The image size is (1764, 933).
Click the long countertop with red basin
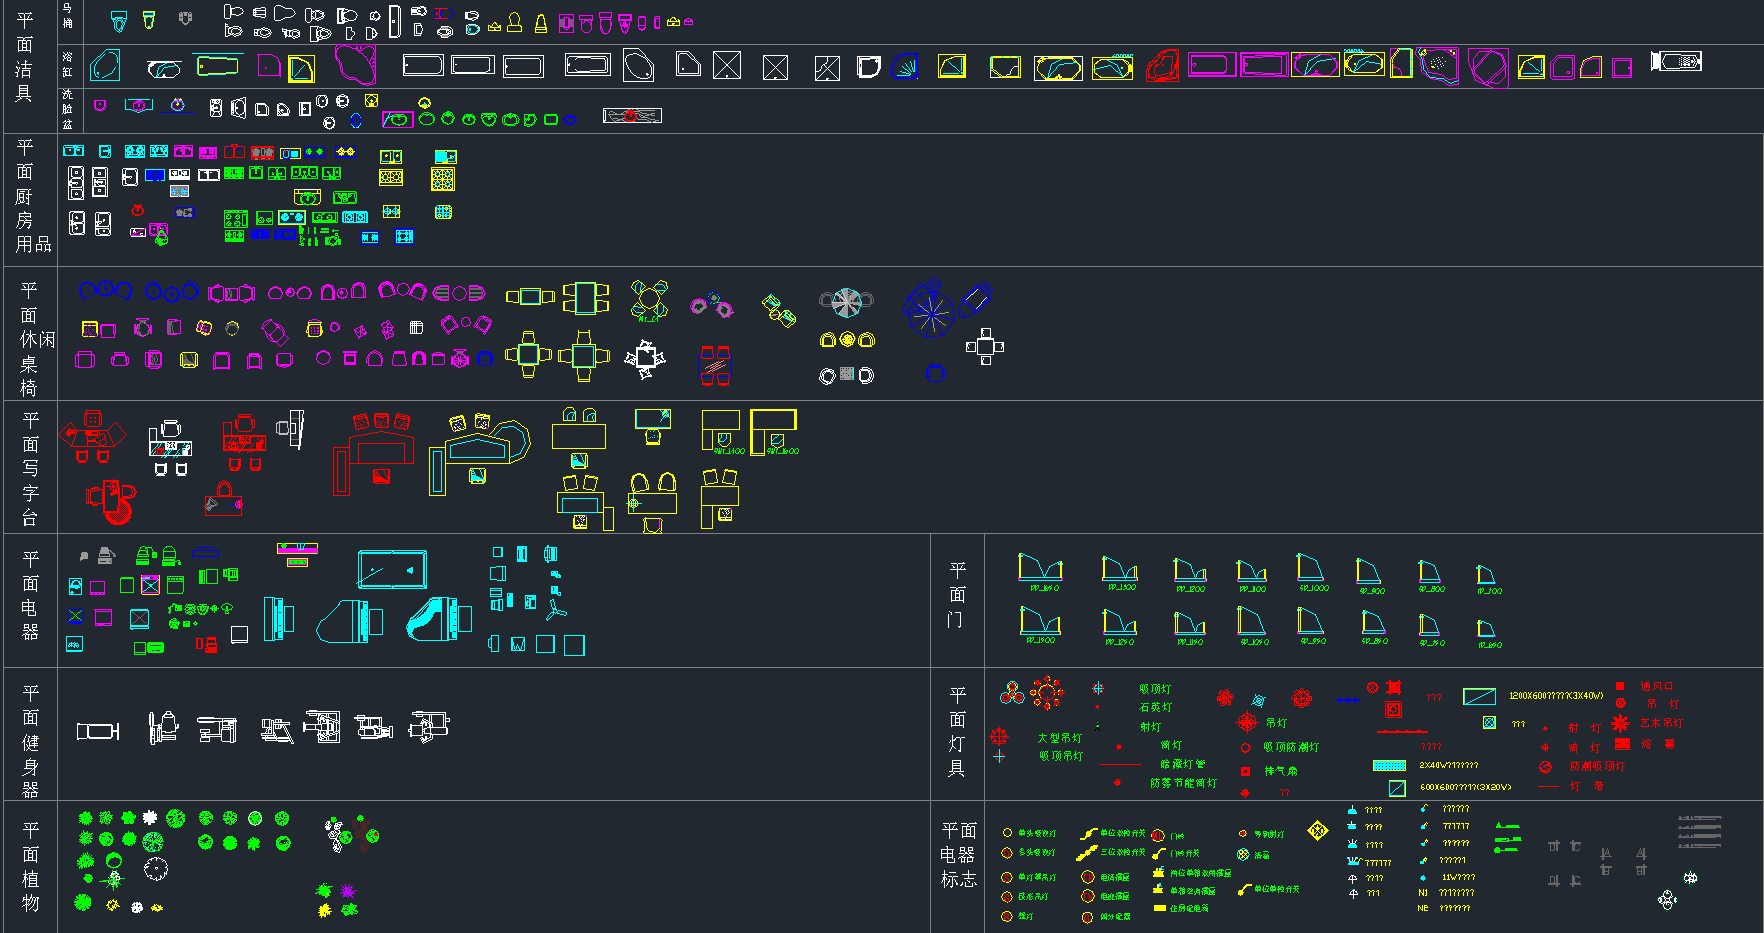click(632, 116)
